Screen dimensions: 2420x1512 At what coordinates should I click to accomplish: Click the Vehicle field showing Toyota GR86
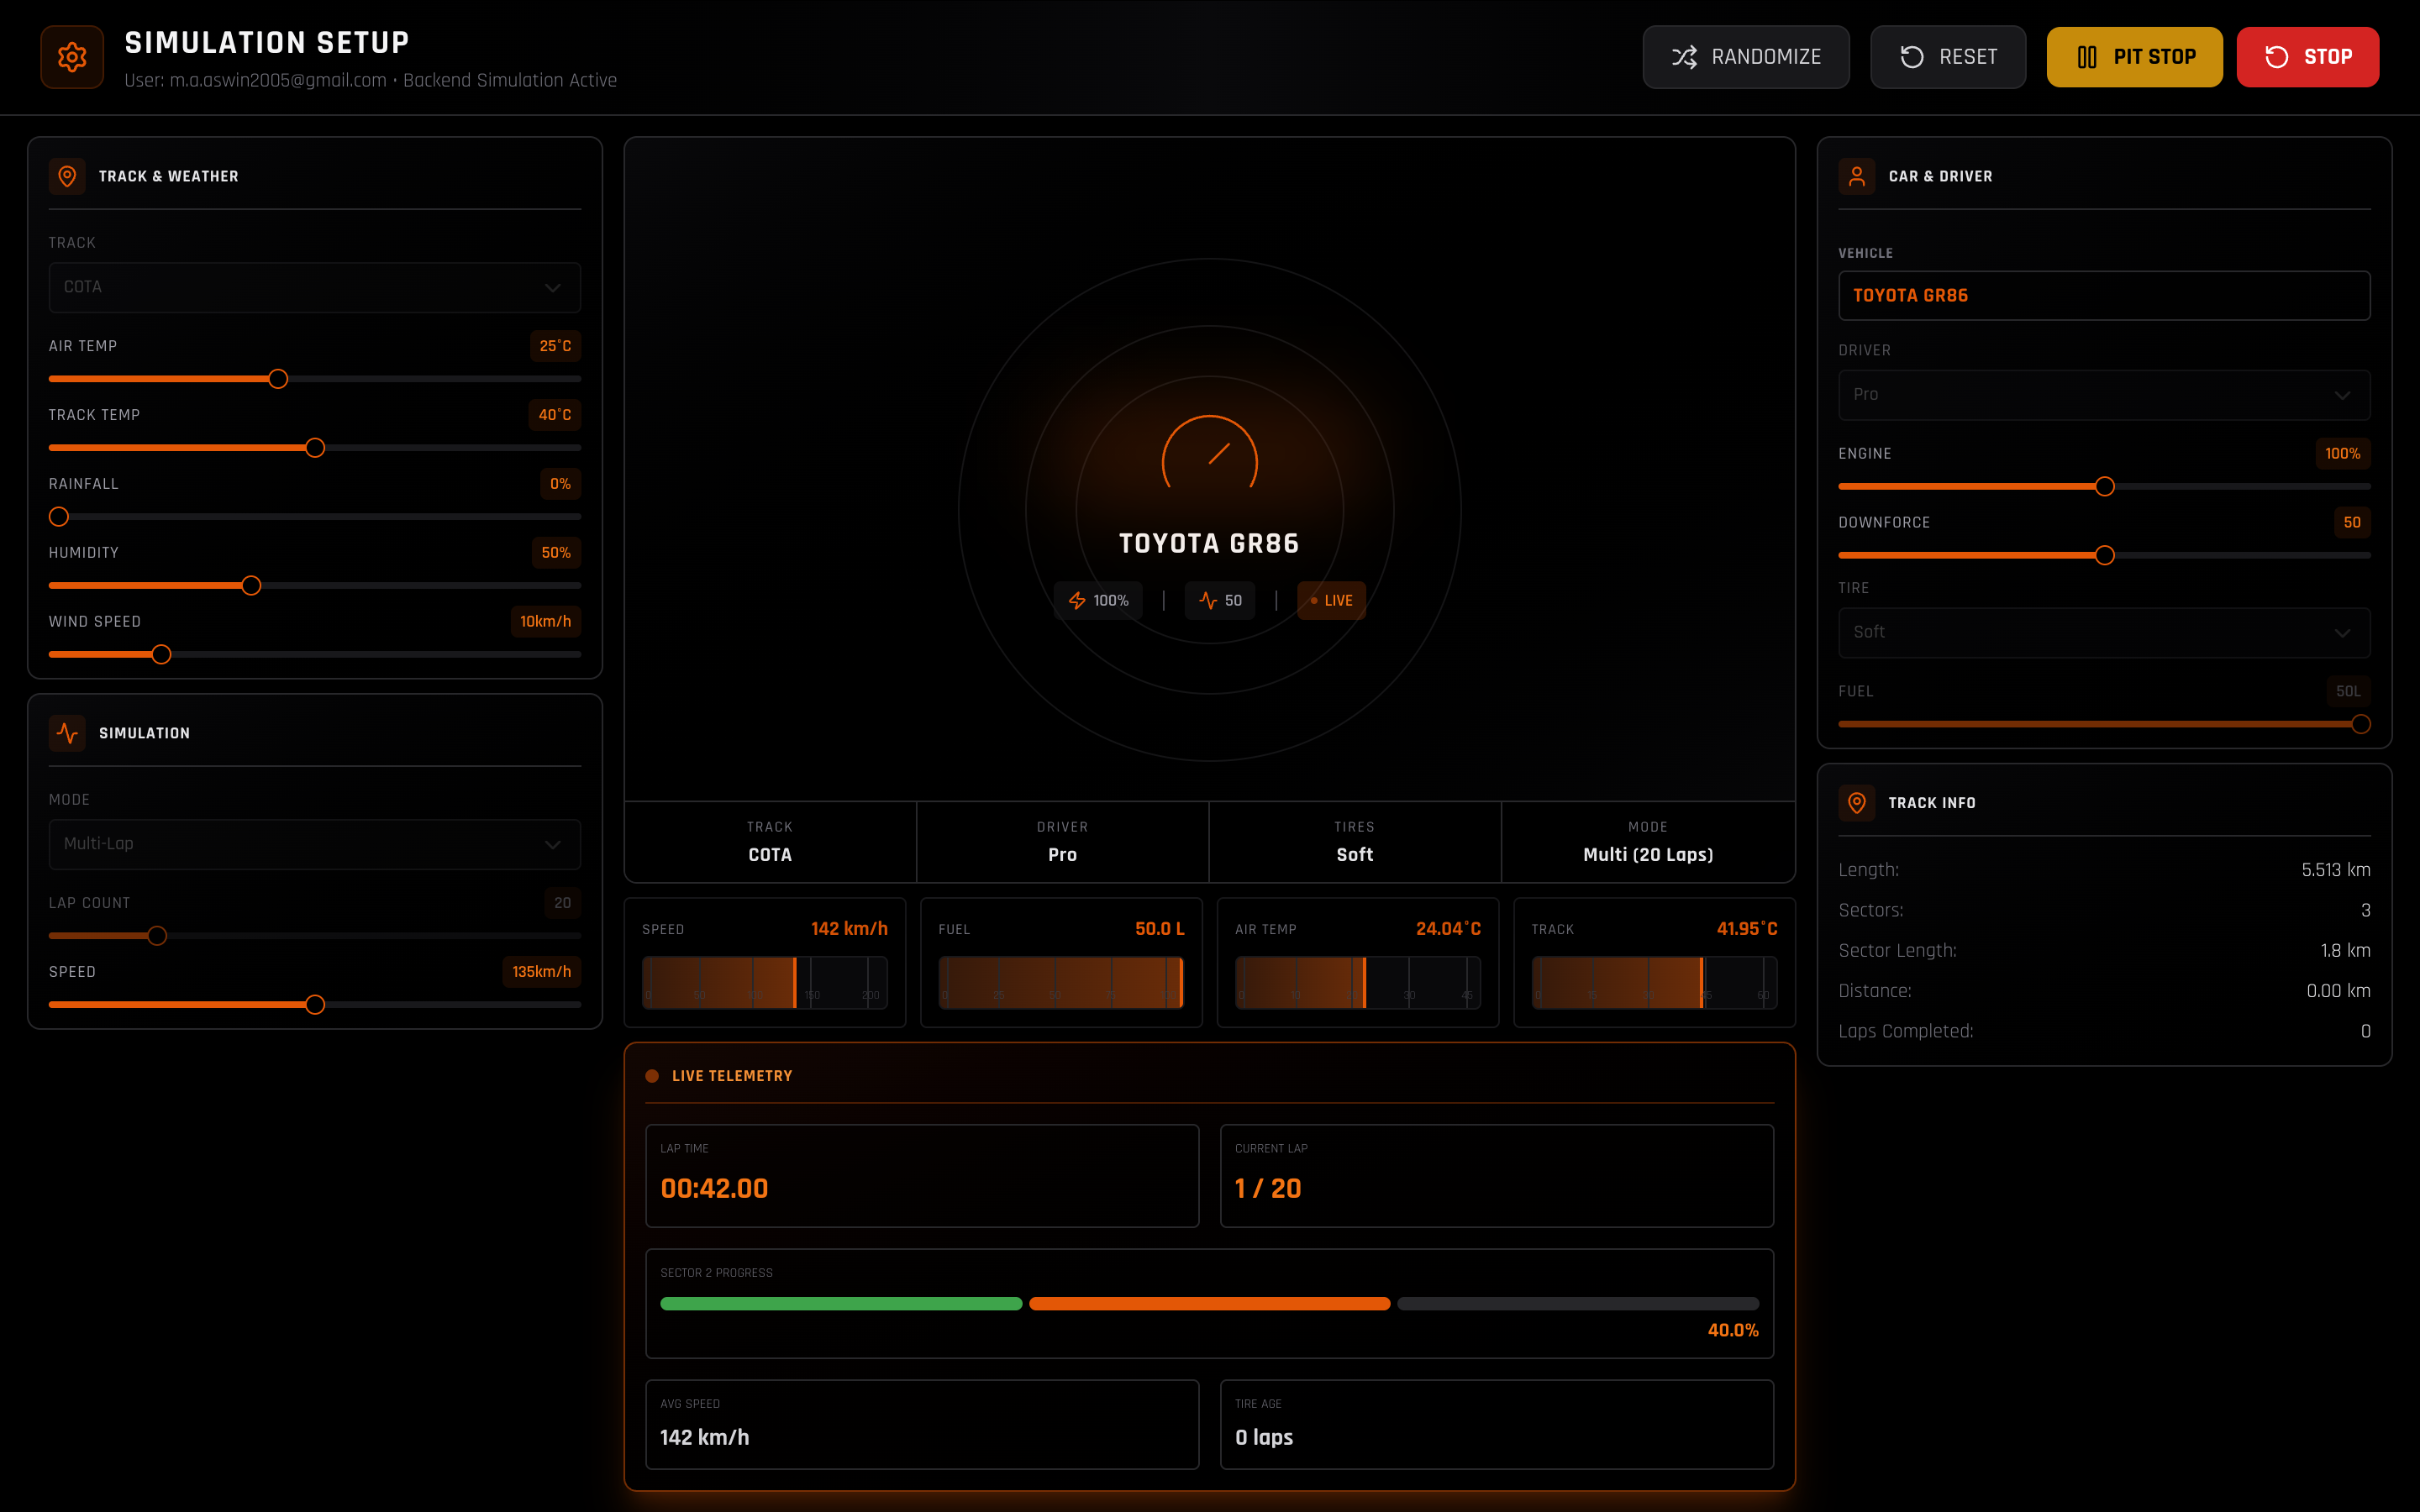pyautogui.click(x=2104, y=296)
